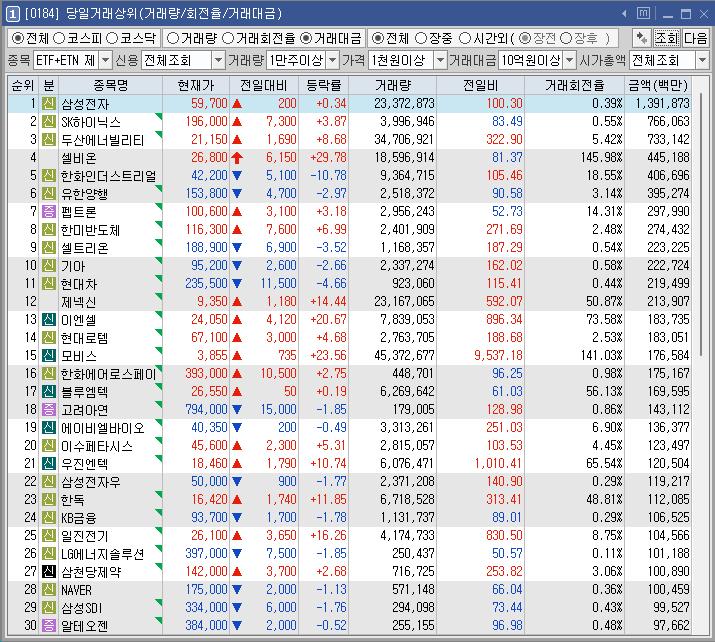Open the stock 삼성전자 link

(x=85, y=104)
